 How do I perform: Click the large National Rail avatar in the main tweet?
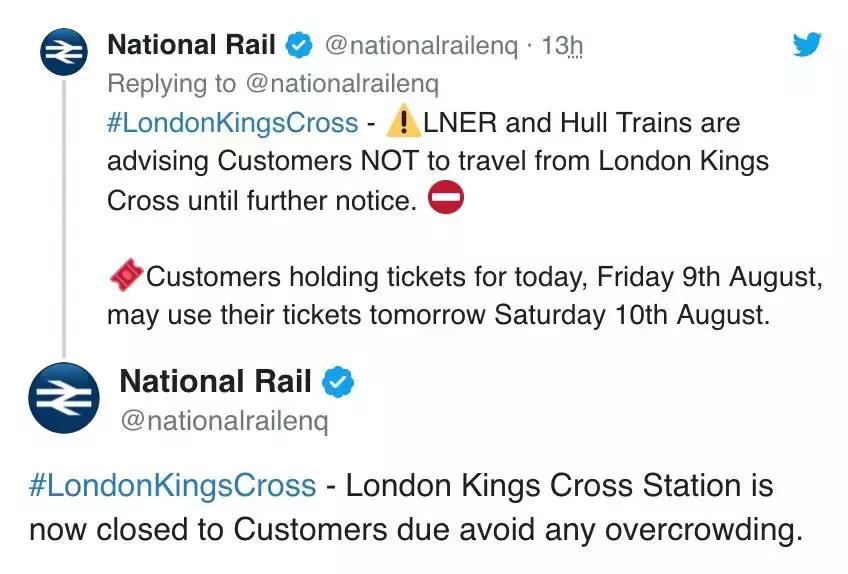coord(63,398)
